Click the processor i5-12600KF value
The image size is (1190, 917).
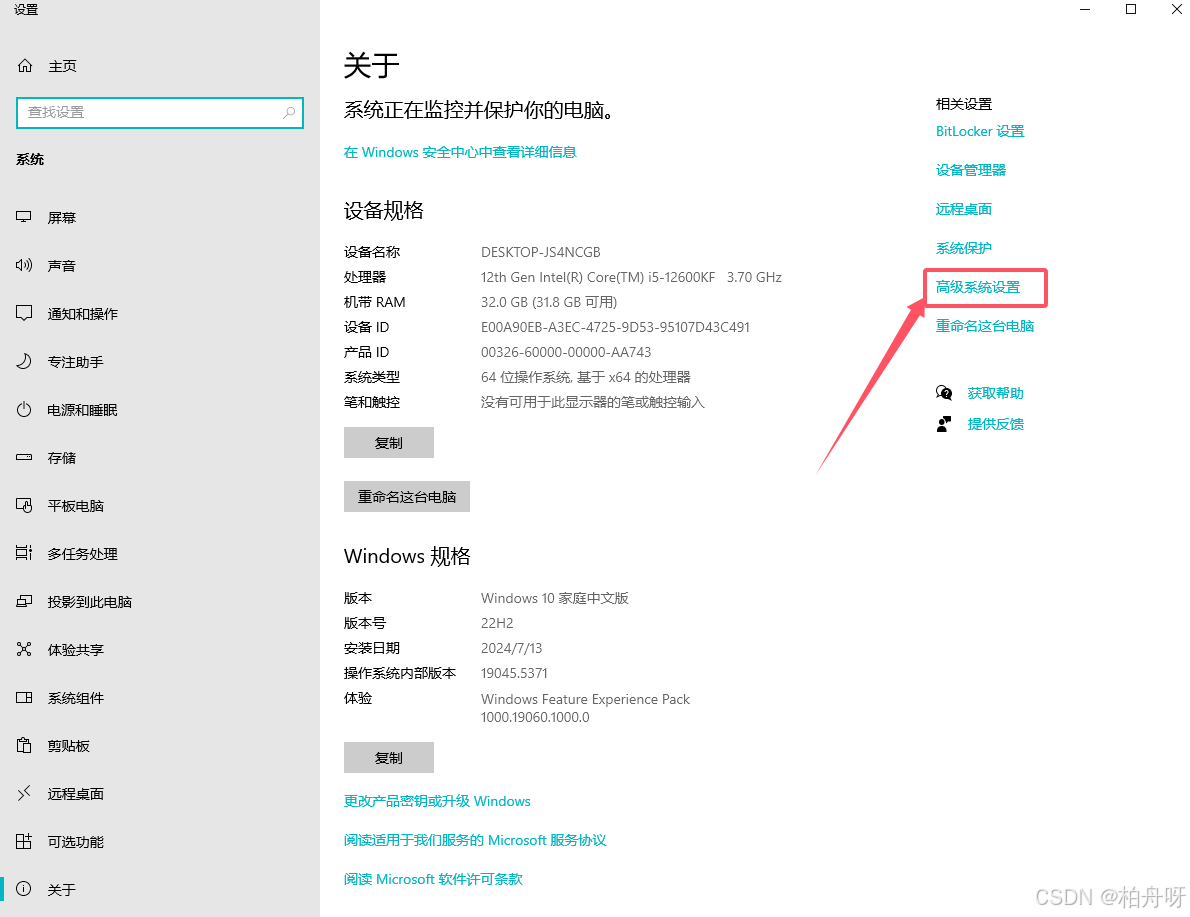631,277
